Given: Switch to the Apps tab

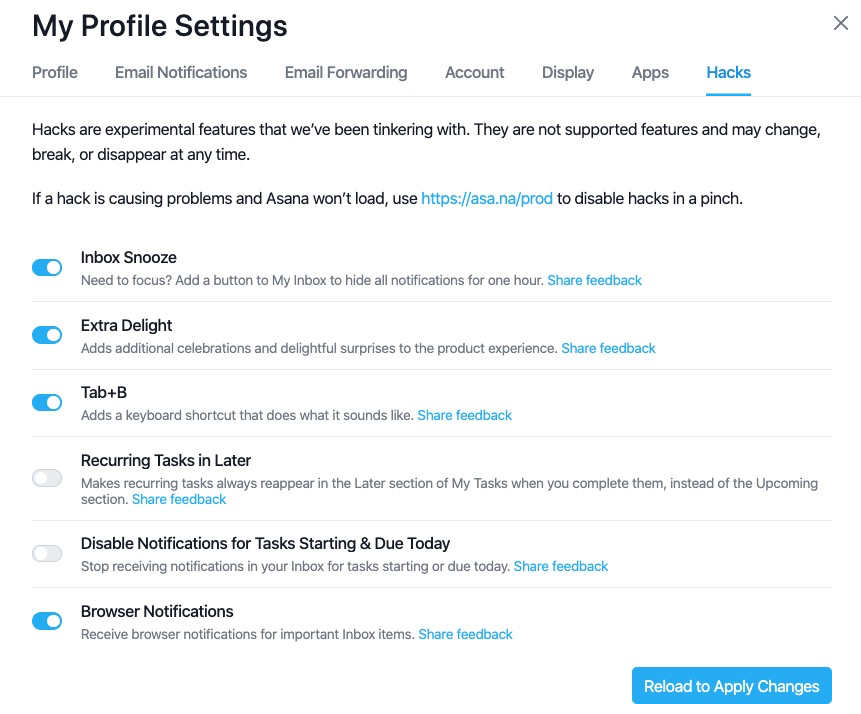Looking at the screenshot, I should click(x=650, y=73).
